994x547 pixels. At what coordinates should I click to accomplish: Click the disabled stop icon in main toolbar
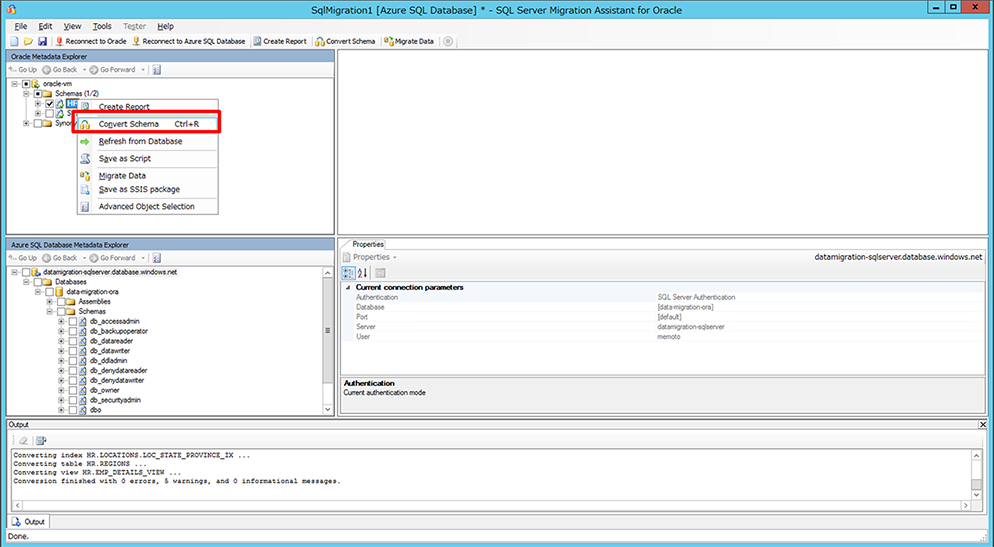tap(448, 41)
